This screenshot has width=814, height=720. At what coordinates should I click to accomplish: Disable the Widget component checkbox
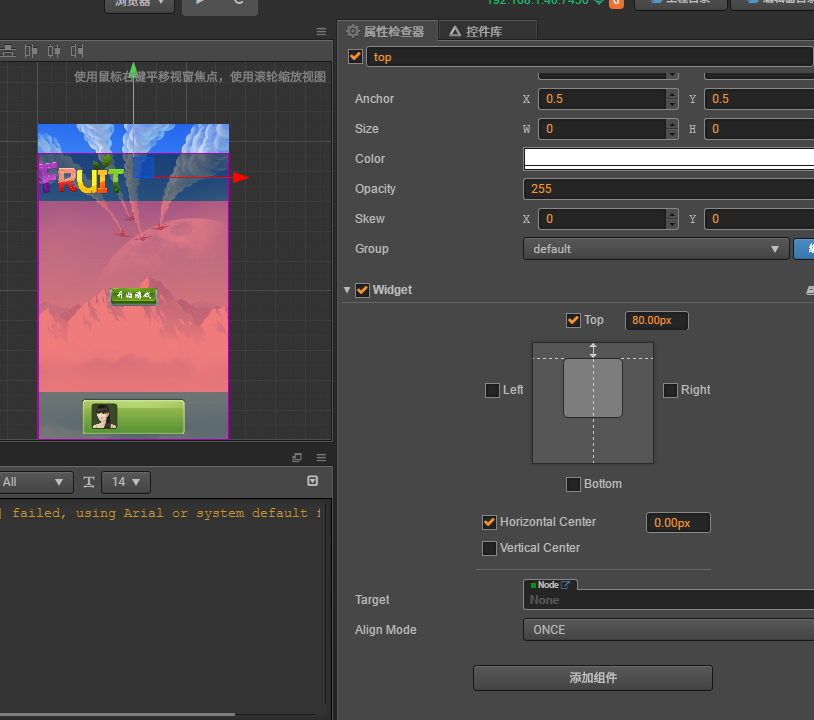(x=363, y=290)
